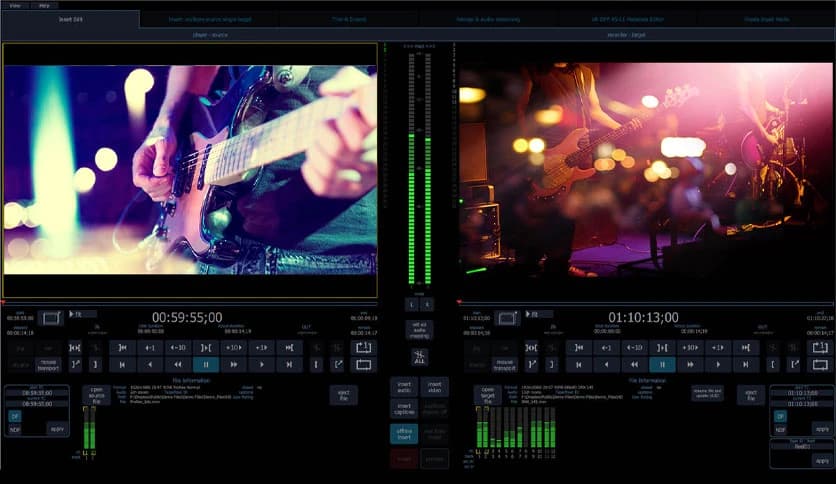Step forward 10 frames on recorder
Screen dimensions: 836x484
tap(690, 348)
